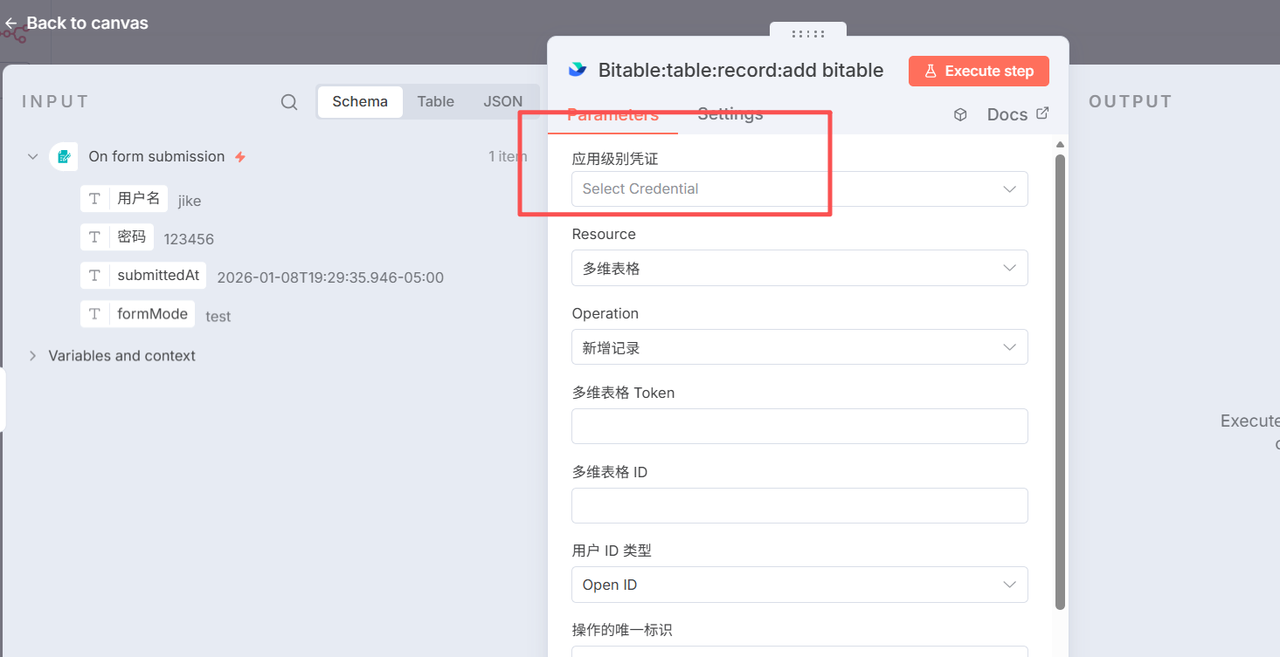Open the Settings tab
The image size is (1280, 657).
point(730,114)
